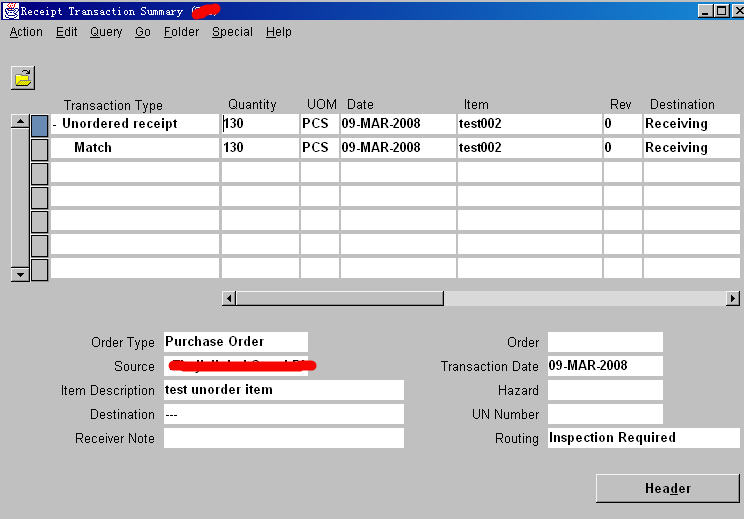Click the Match transaction type cell
Screen dimensions: 744x519
(x=135, y=148)
